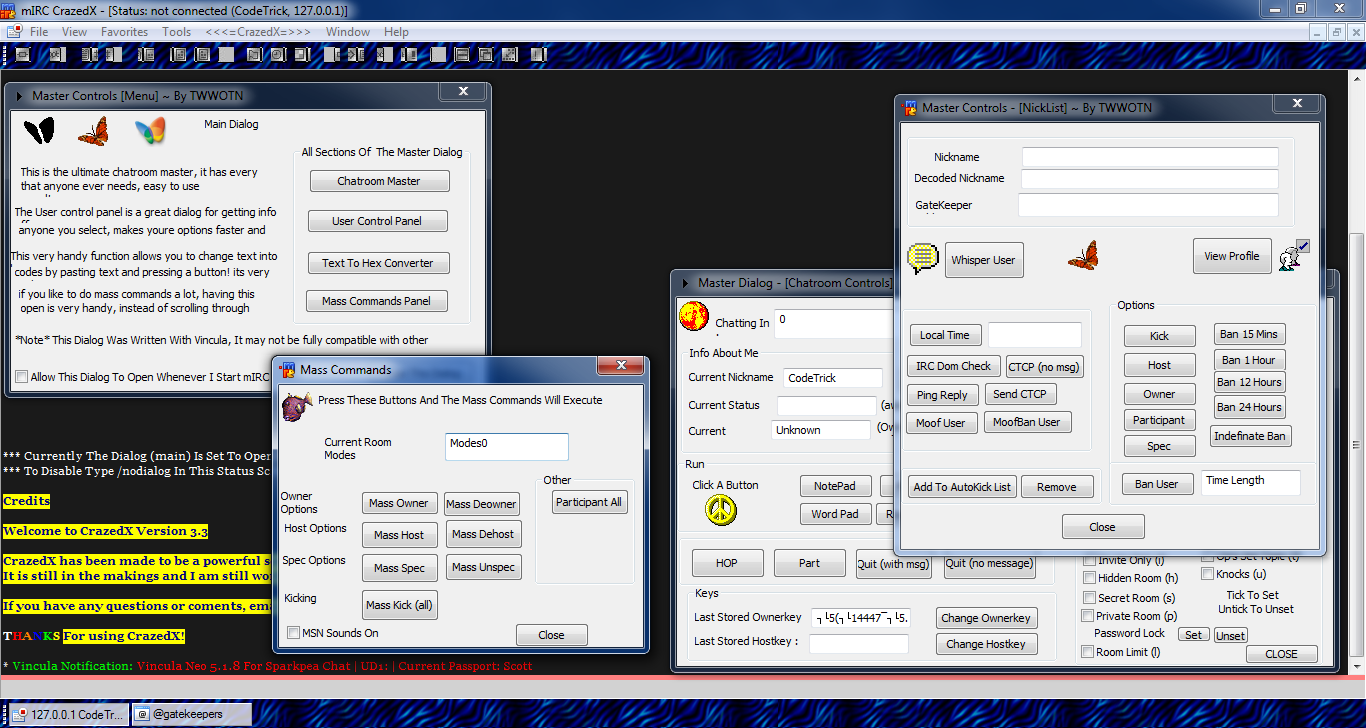
Task: Click the arrow icon in Chatroom Controls title
Action: 685,283
